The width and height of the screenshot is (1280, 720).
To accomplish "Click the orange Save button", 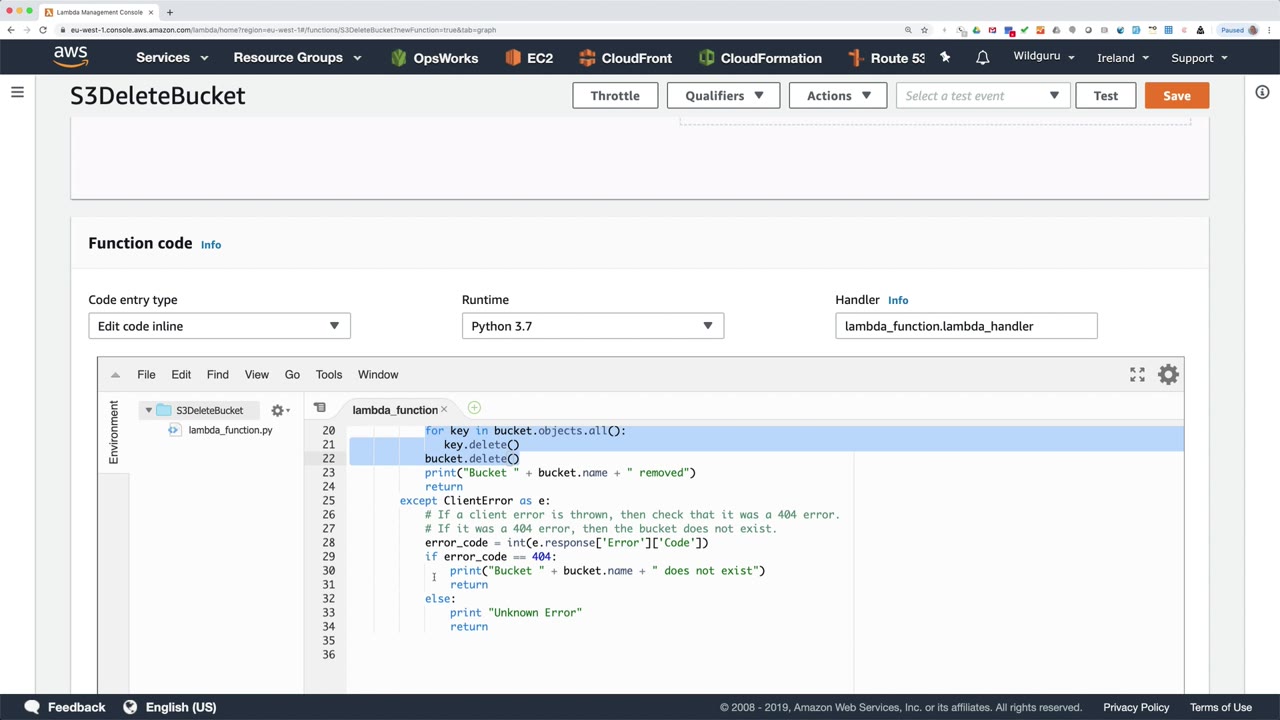I will [x=1176, y=96].
